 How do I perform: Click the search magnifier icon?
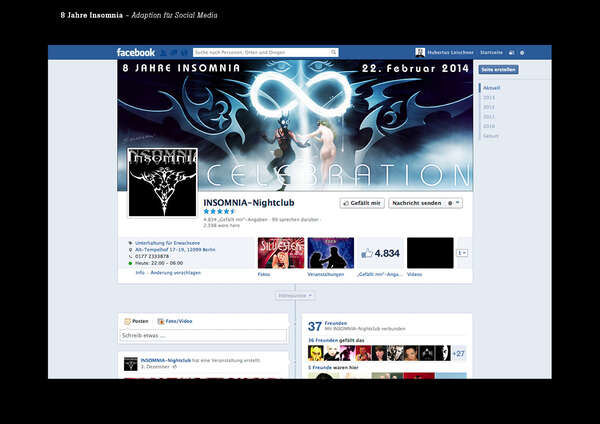[334, 52]
